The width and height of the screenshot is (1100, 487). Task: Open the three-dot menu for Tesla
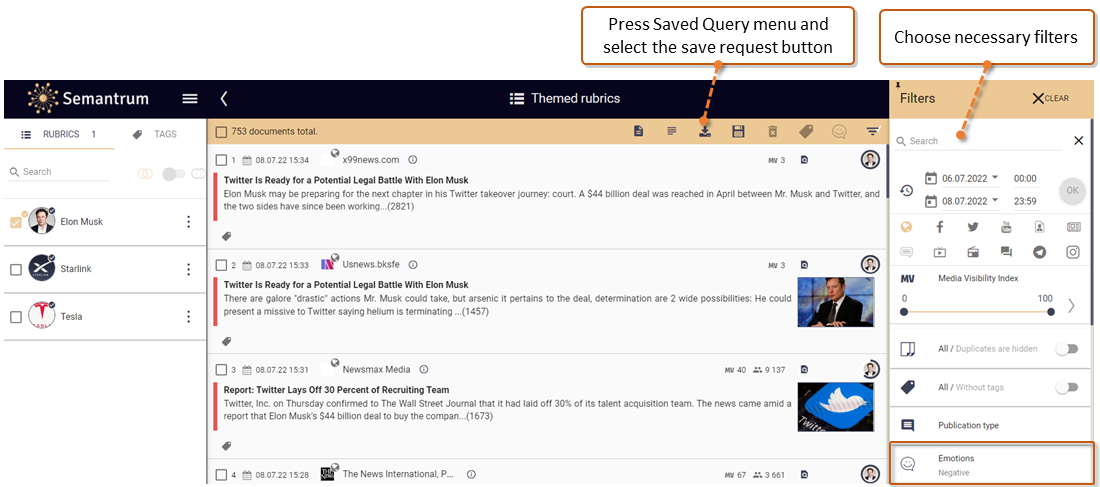pos(188,317)
